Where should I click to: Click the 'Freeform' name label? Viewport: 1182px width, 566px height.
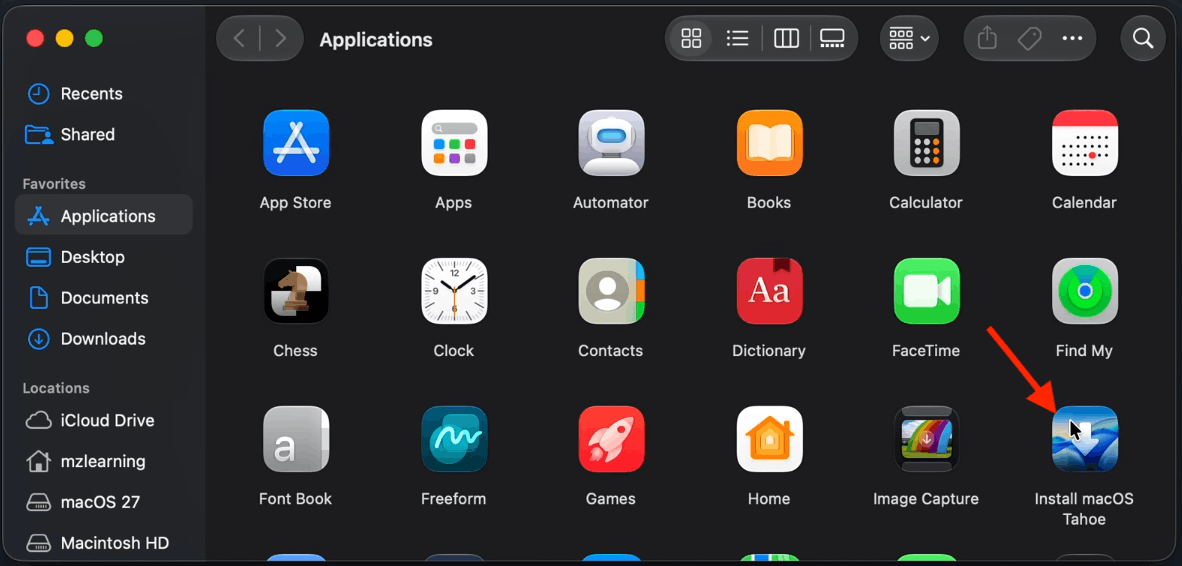454,499
